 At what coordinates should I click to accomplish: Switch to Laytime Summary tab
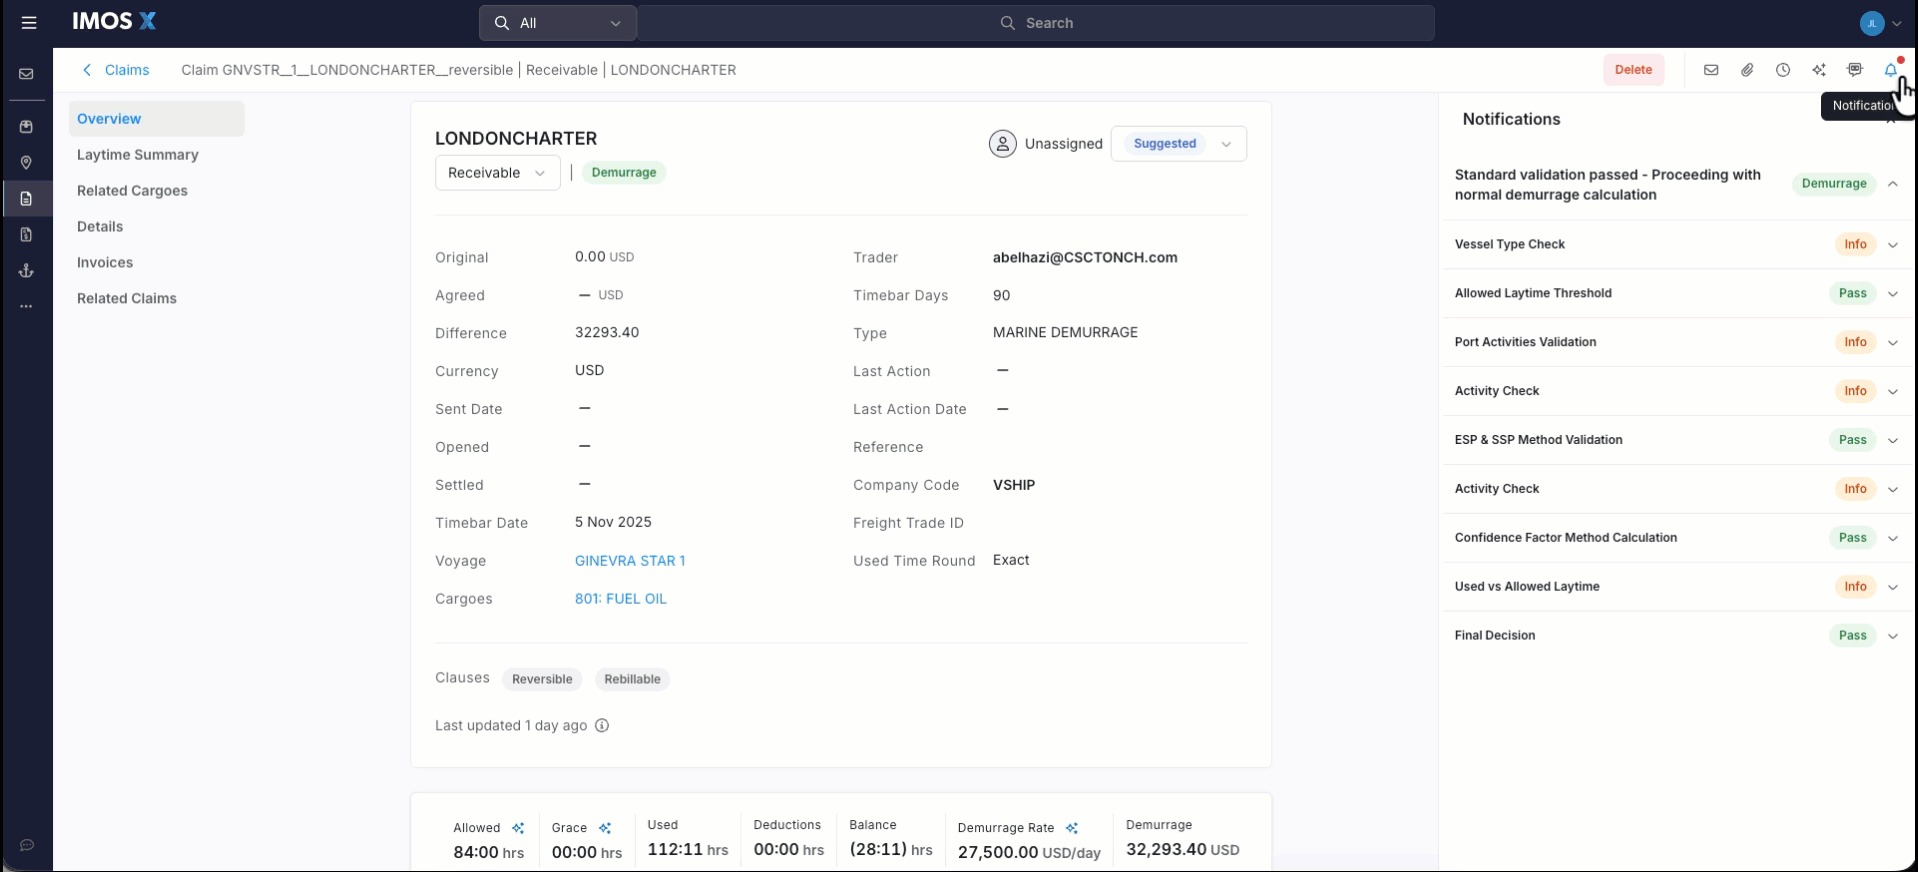point(138,155)
